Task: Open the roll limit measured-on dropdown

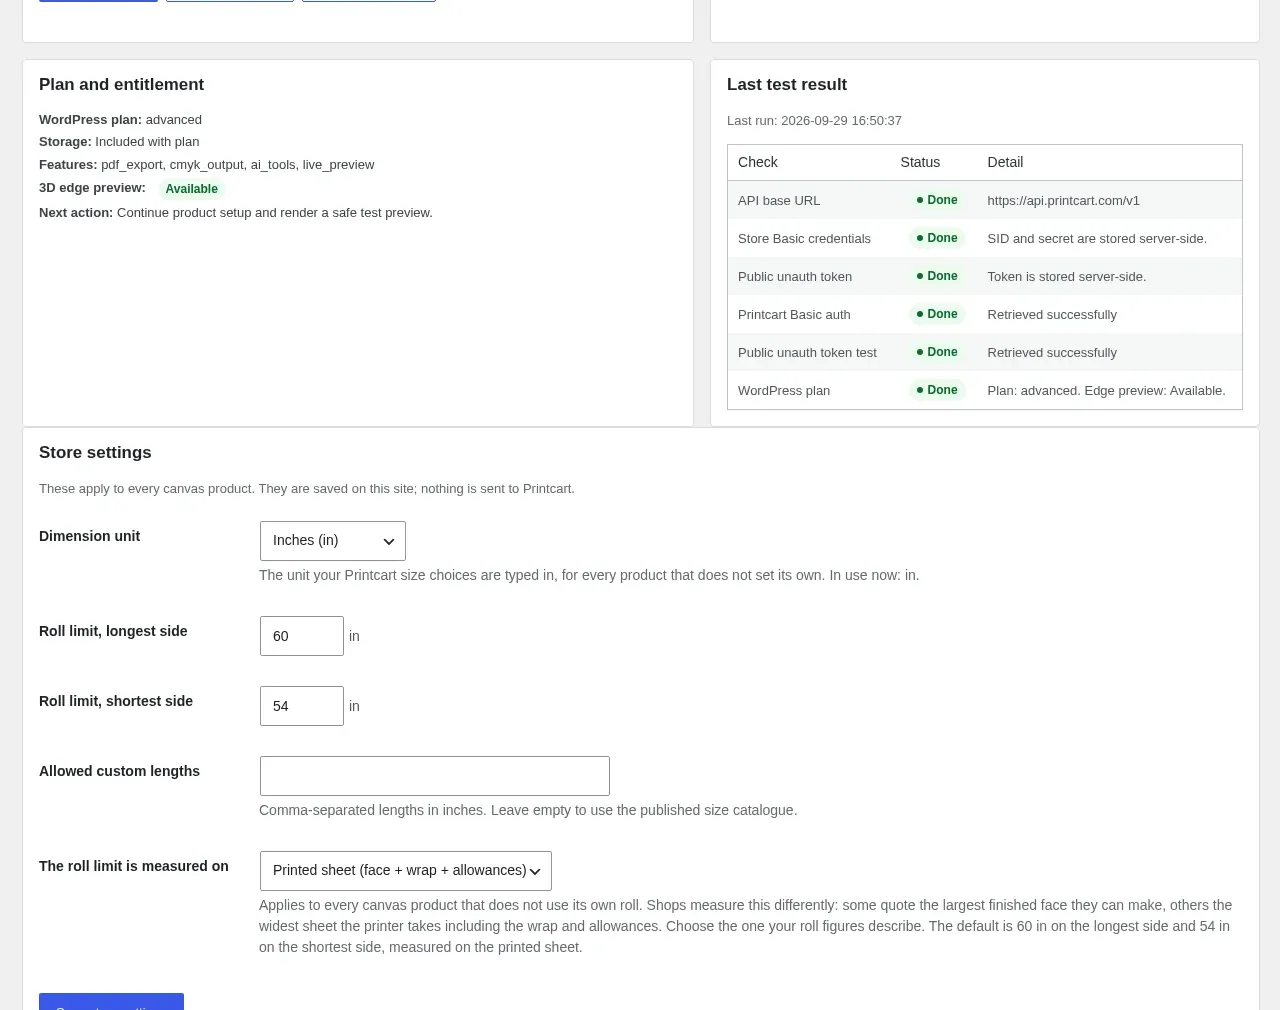Action: tap(406, 871)
